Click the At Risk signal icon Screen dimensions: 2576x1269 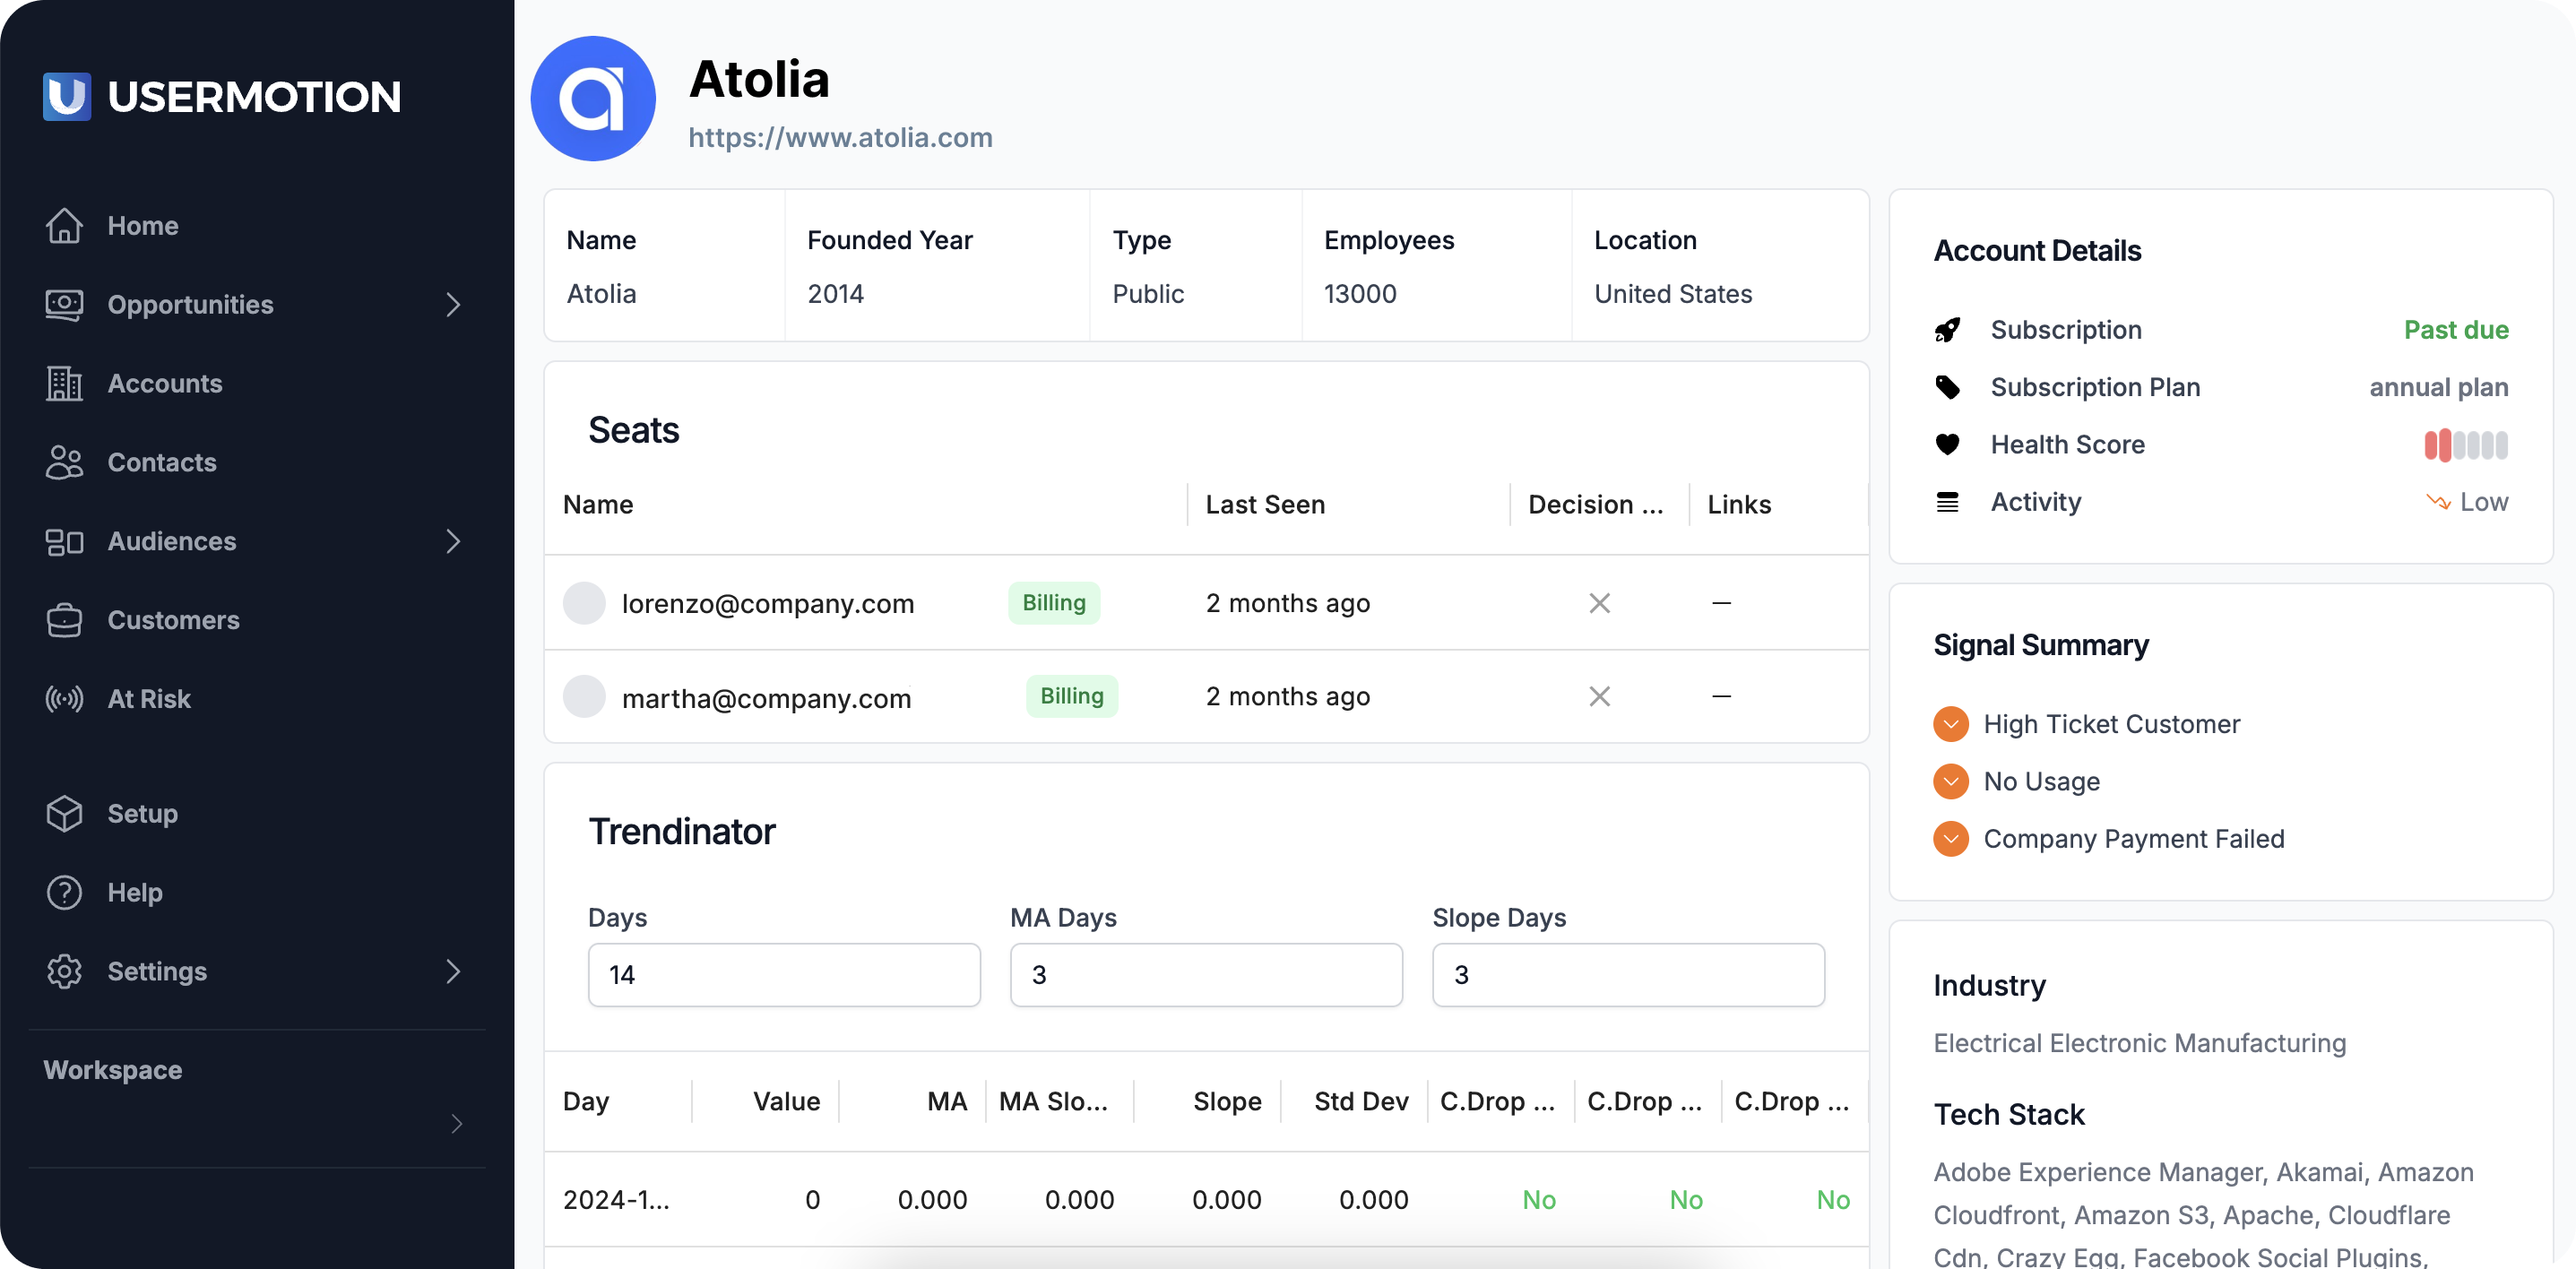64,699
